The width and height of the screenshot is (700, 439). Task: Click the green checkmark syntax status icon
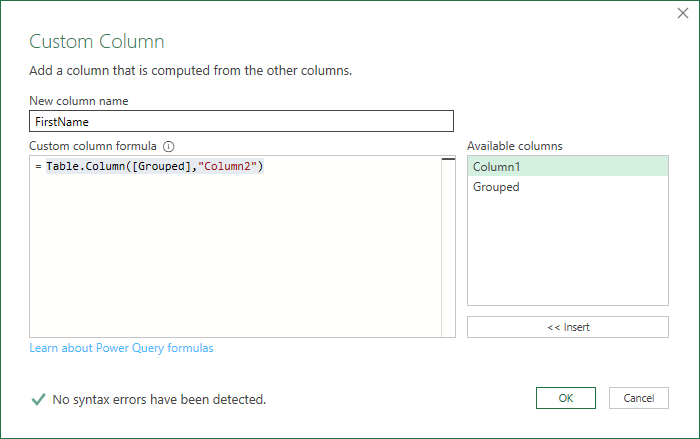(38, 399)
